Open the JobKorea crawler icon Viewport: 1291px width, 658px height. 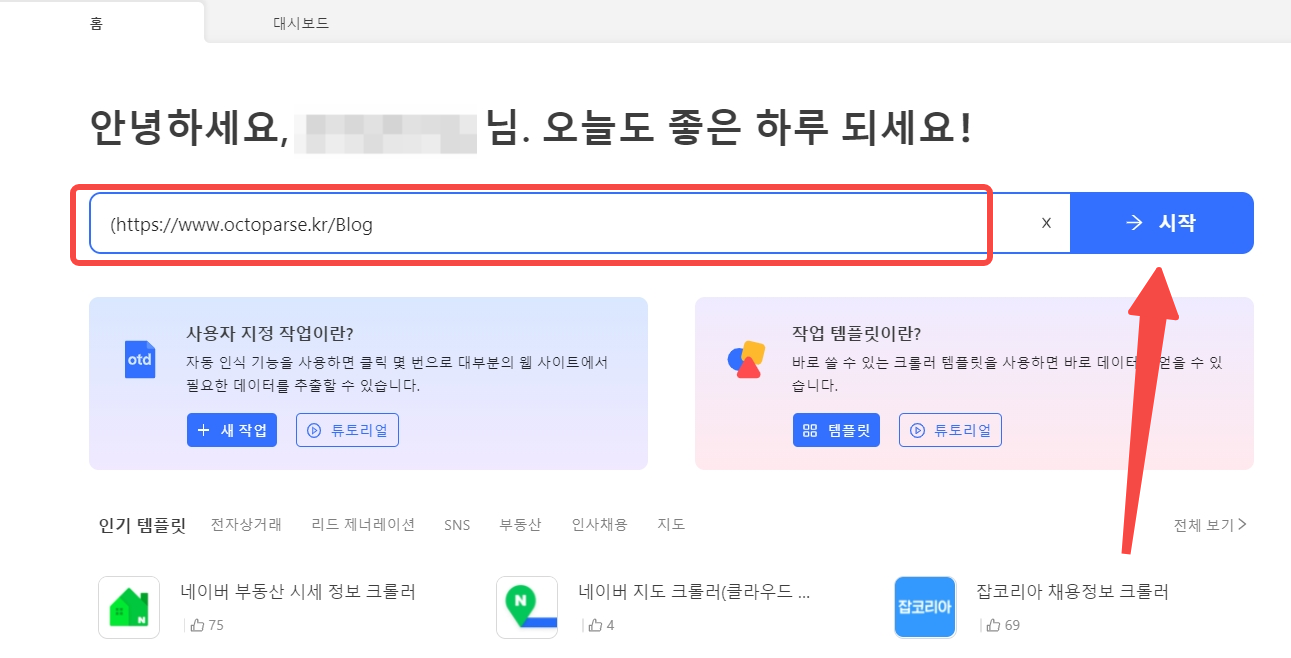pyautogui.click(x=924, y=607)
